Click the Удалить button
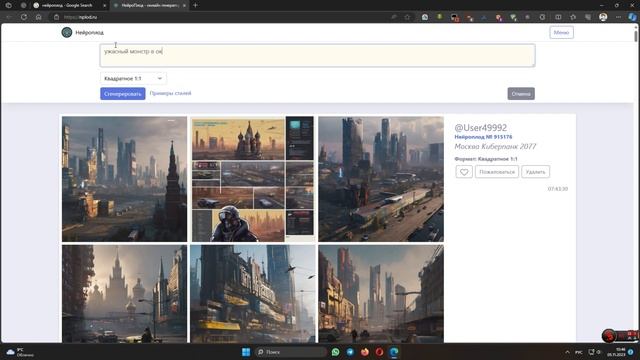The height and width of the screenshot is (360, 640). pyautogui.click(x=536, y=172)
